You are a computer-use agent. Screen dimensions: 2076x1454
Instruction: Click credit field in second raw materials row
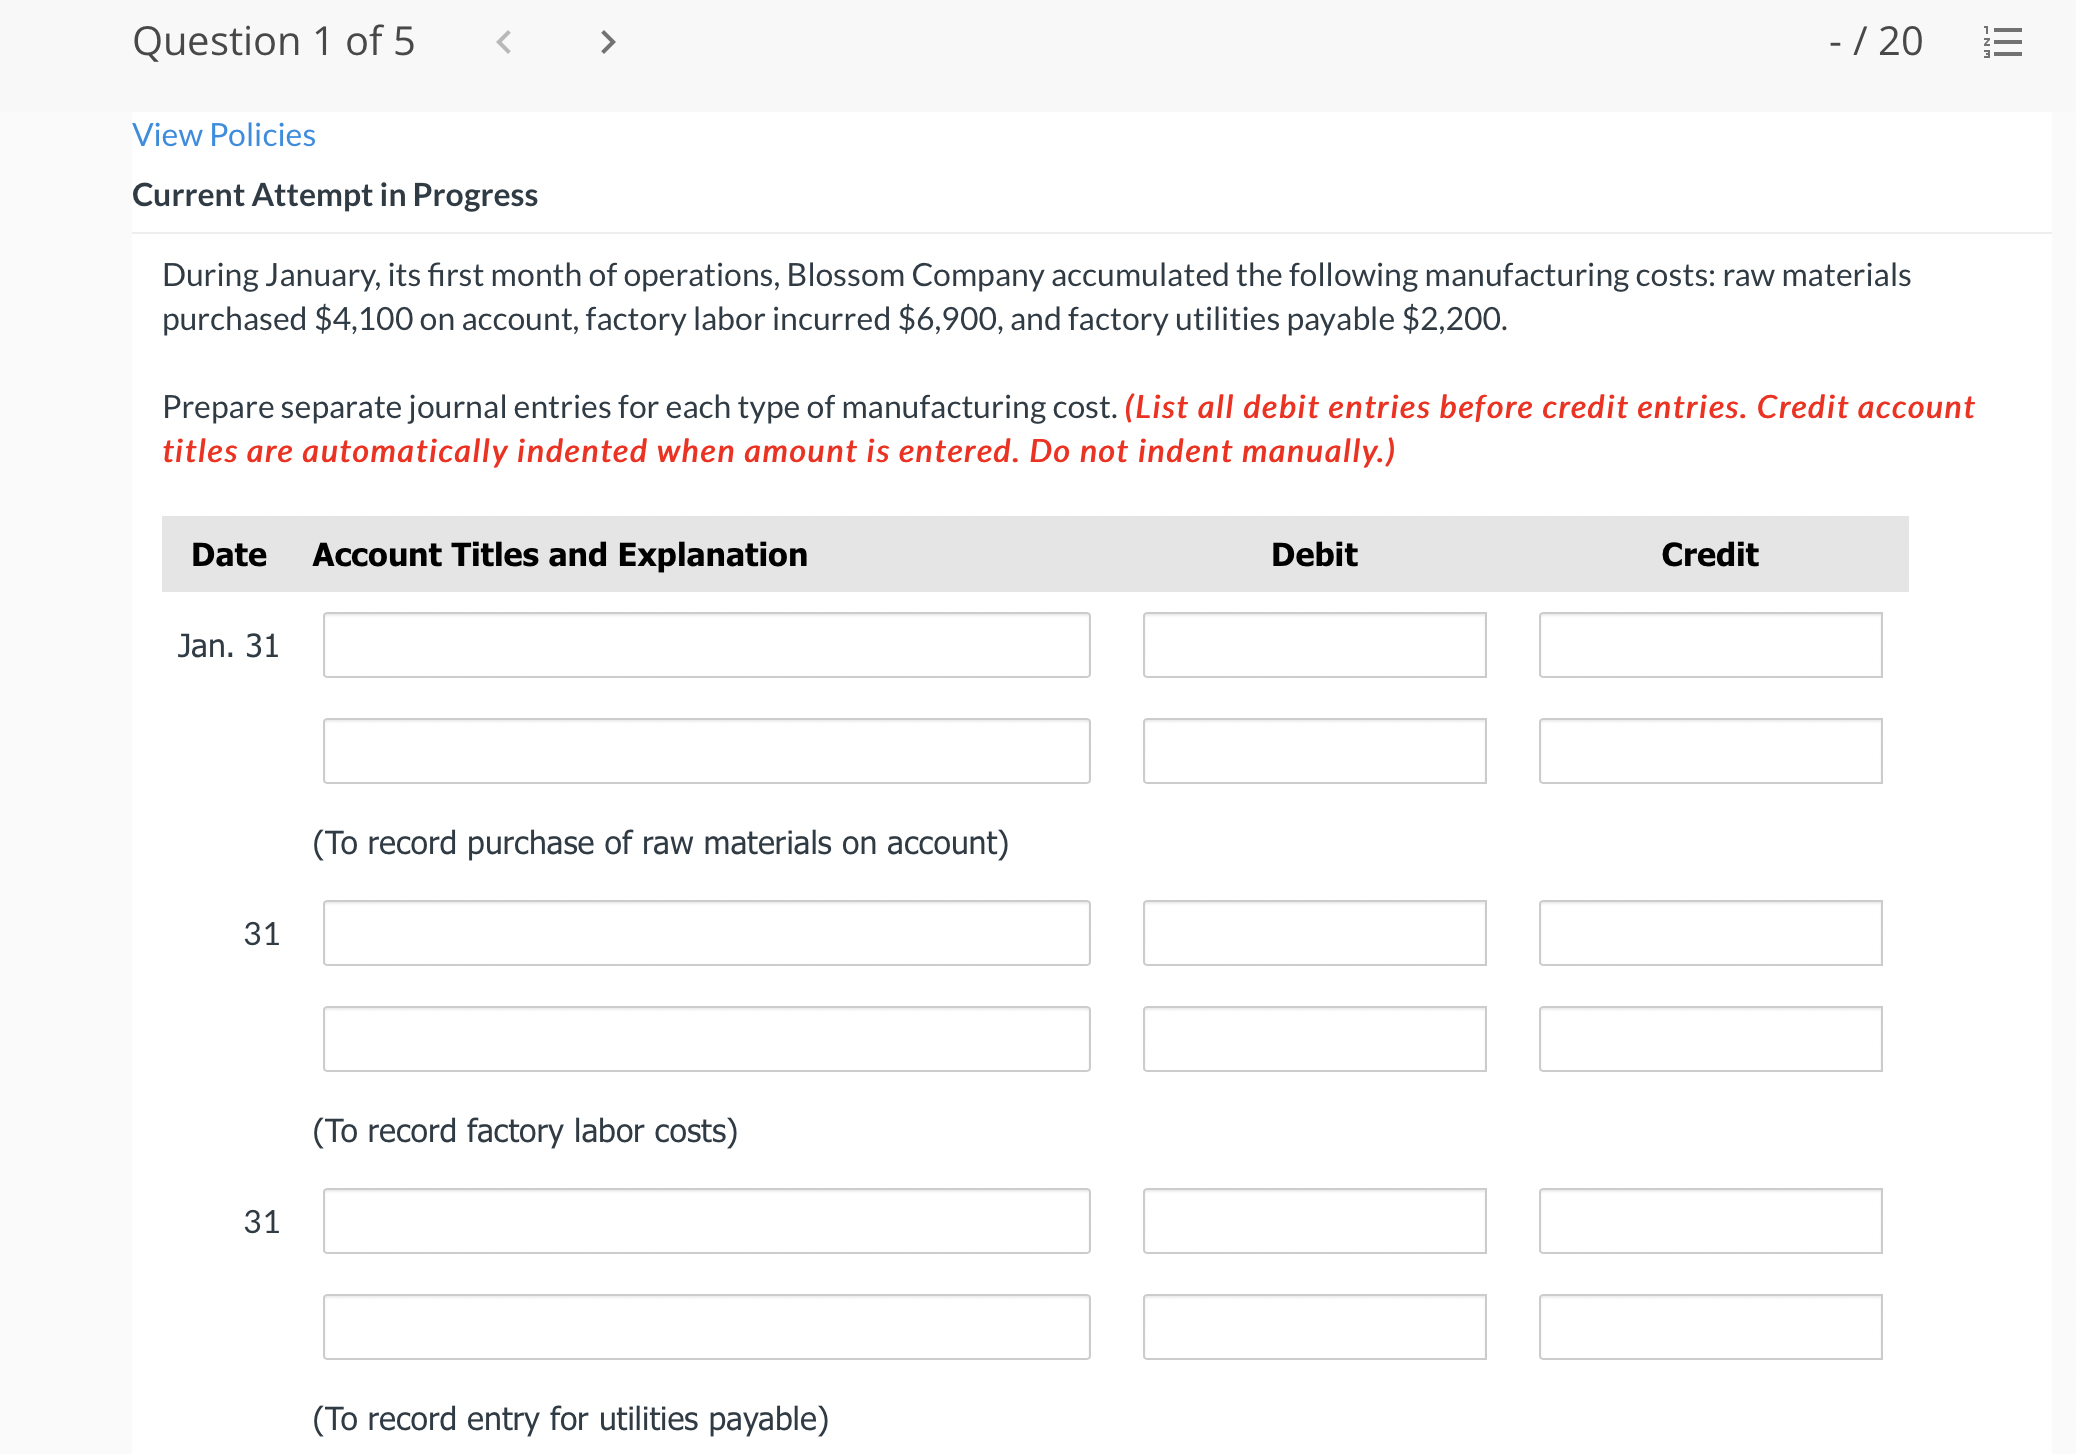tap(1710, 751)
